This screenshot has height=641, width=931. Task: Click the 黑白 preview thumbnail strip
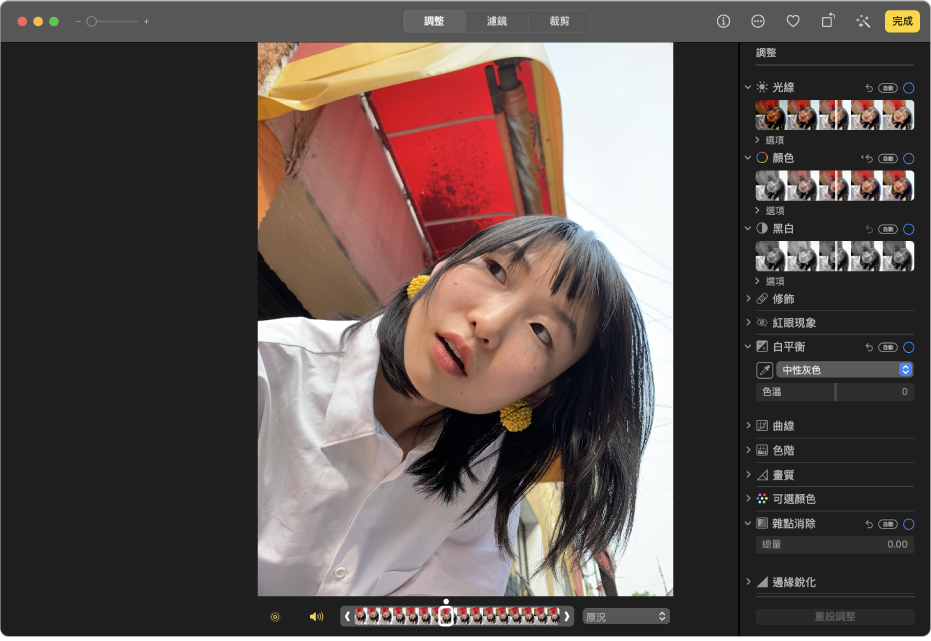tap(835, 256)
